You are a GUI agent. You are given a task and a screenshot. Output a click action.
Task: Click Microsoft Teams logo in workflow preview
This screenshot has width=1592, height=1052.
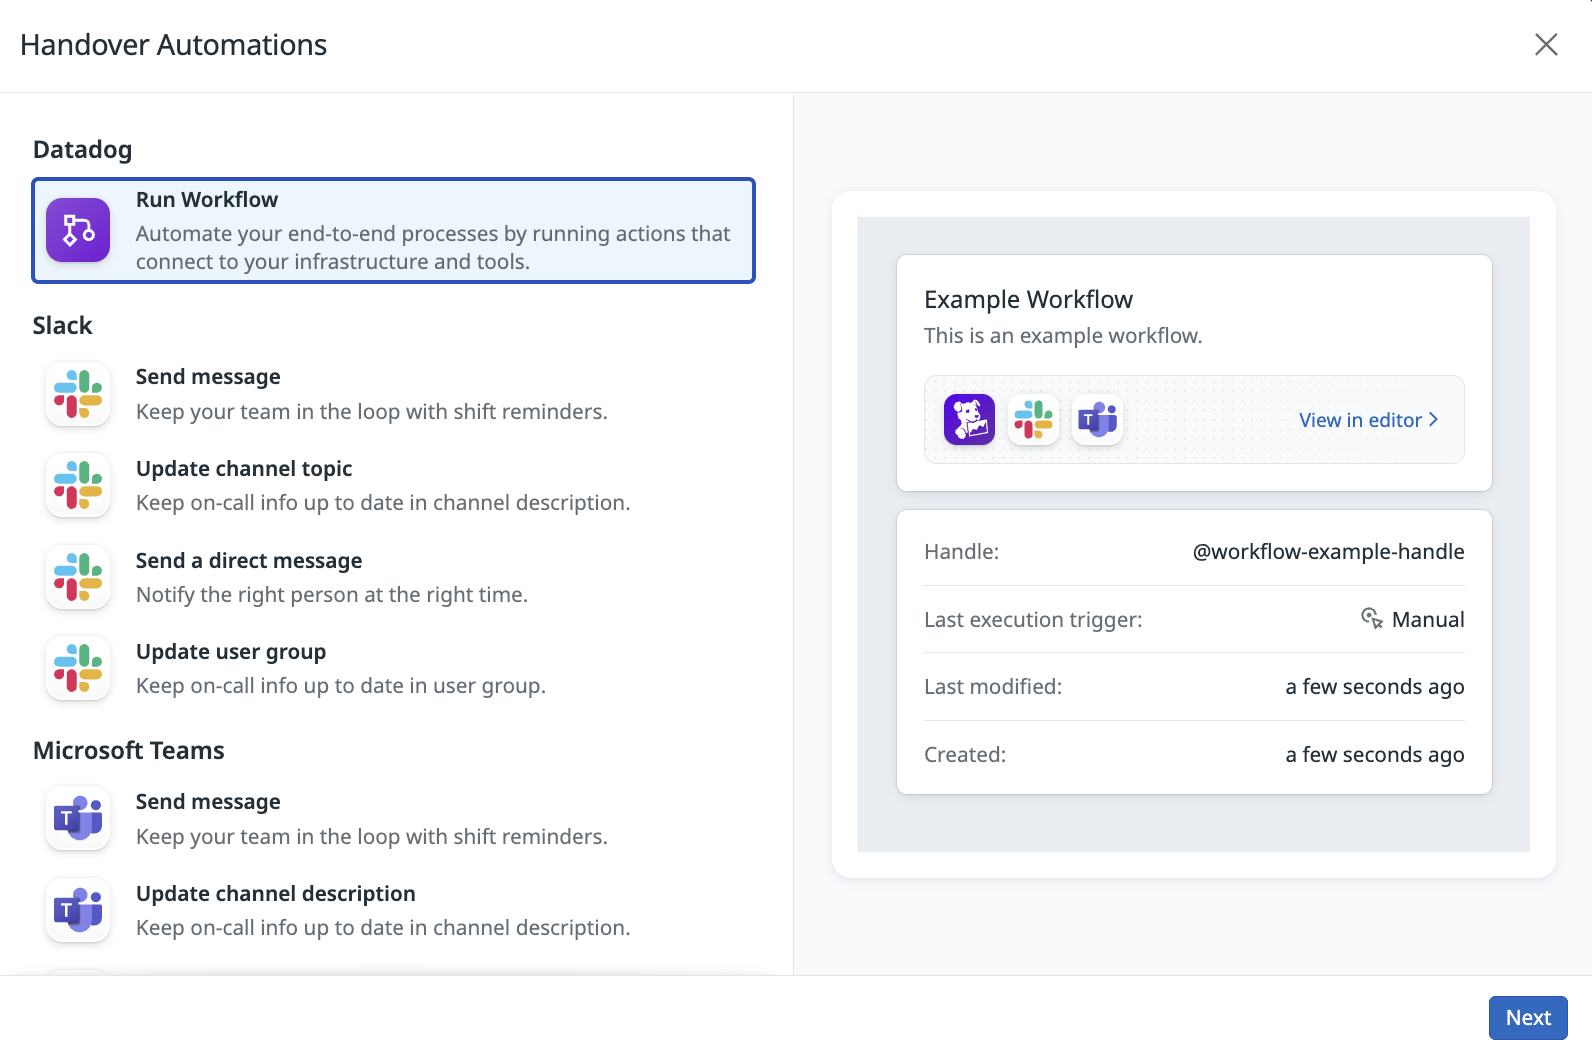click(1097, 419)
